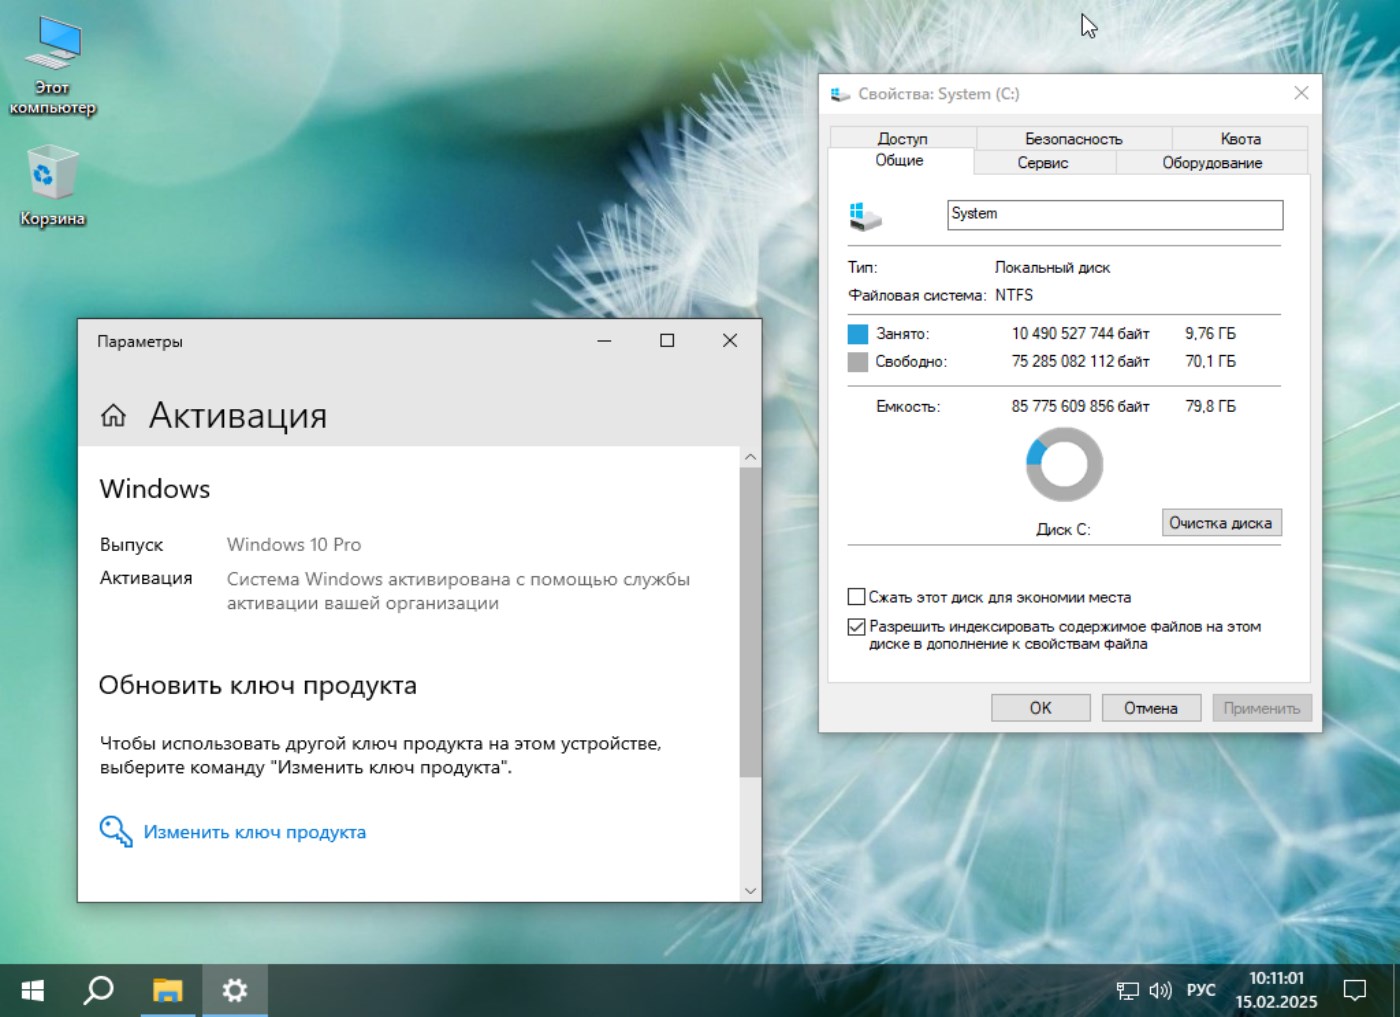Click the "Выпуск" label

[x=131, y=545]
